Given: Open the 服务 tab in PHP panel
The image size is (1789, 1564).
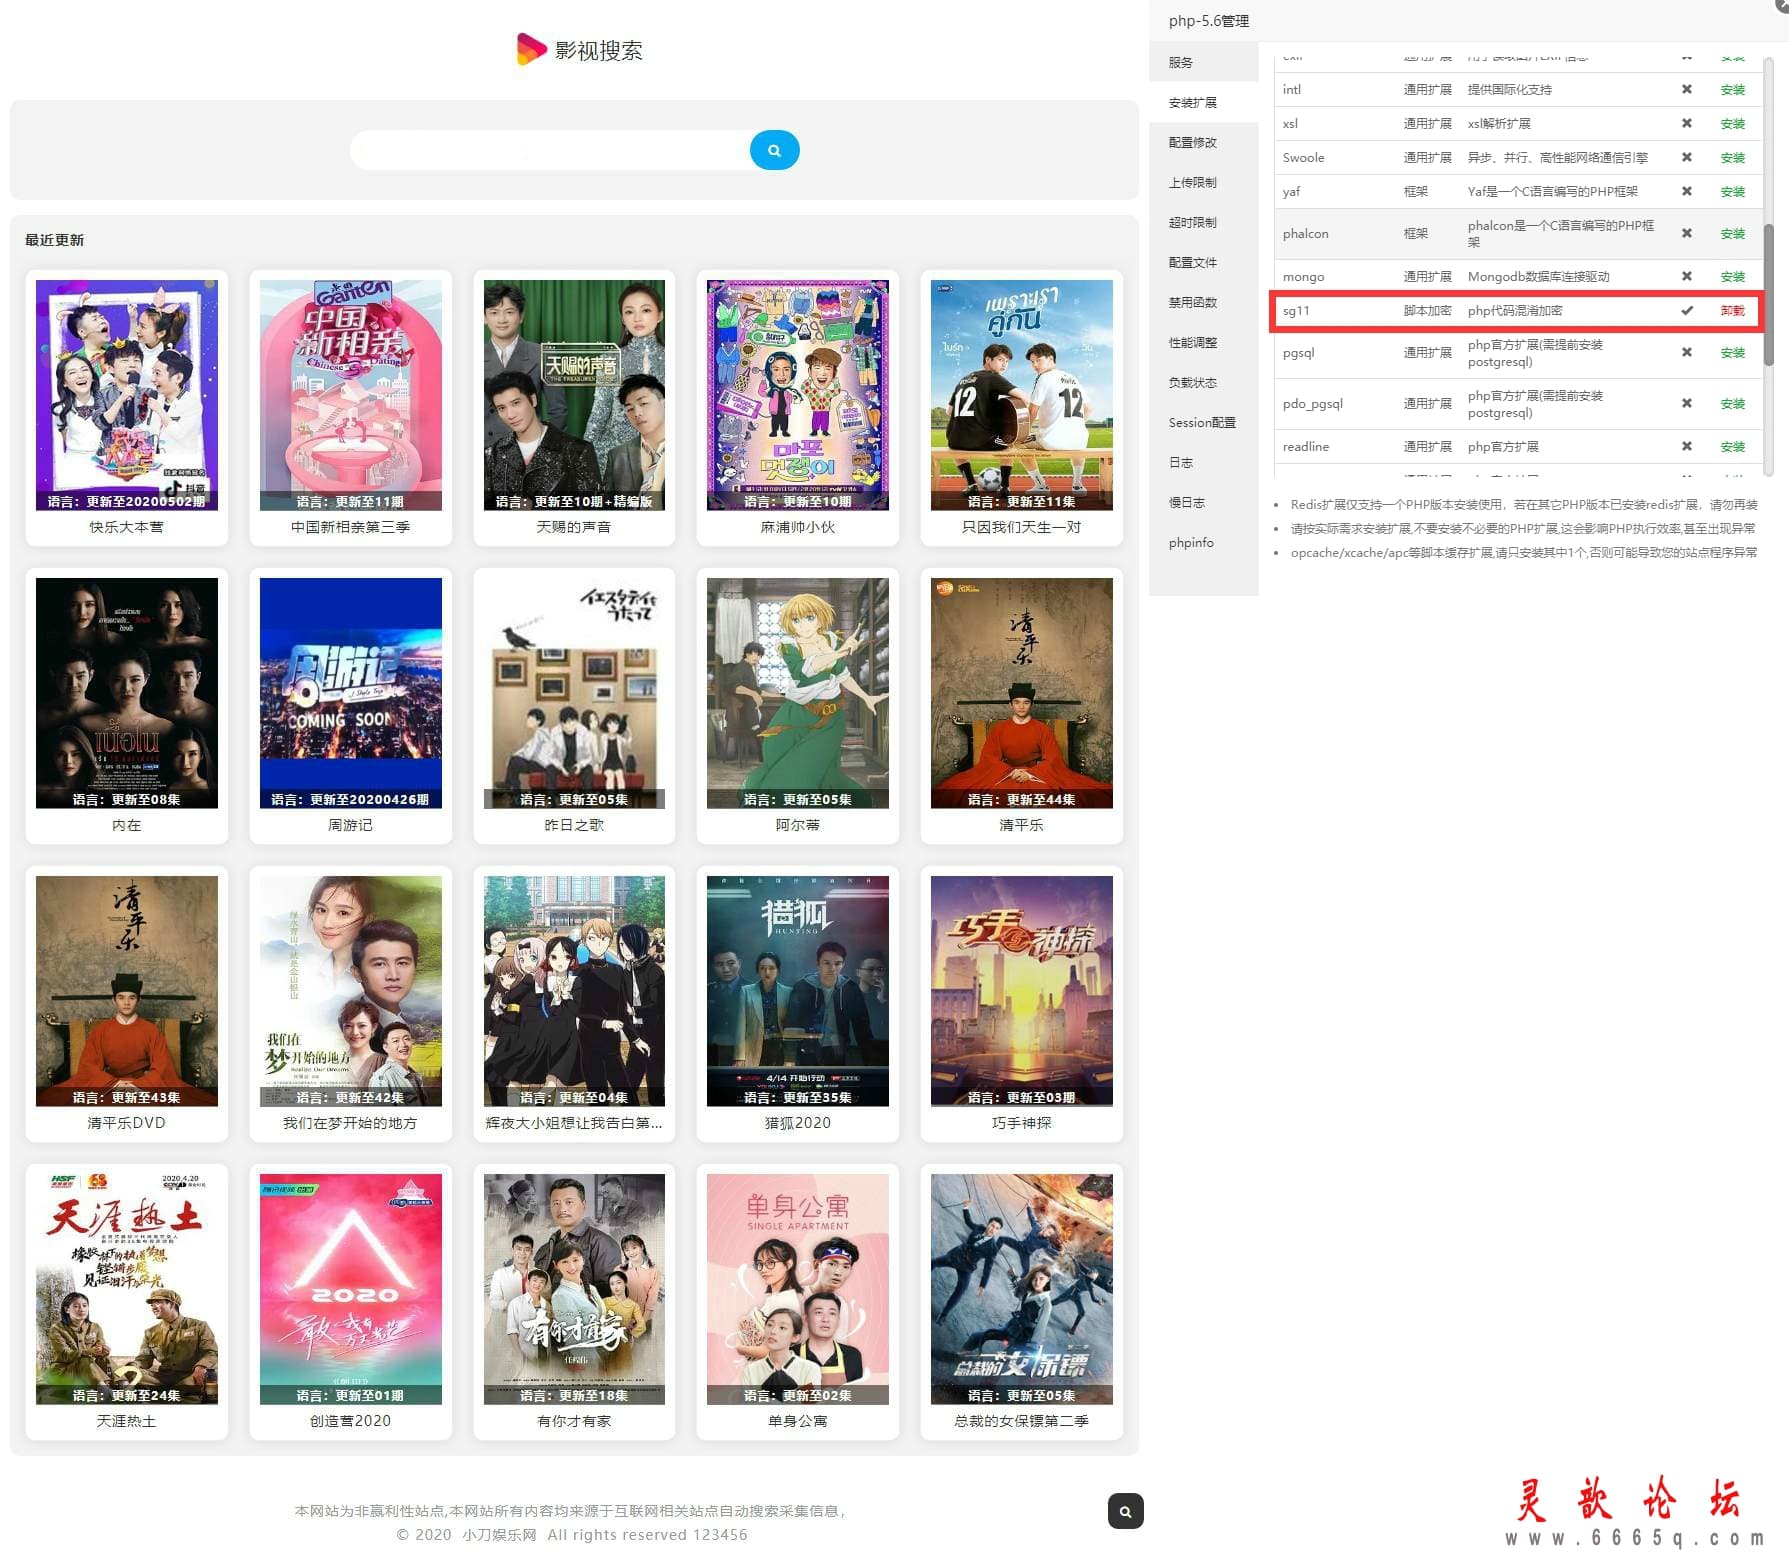Looking at the screenshot, I should pos(1204,62).
